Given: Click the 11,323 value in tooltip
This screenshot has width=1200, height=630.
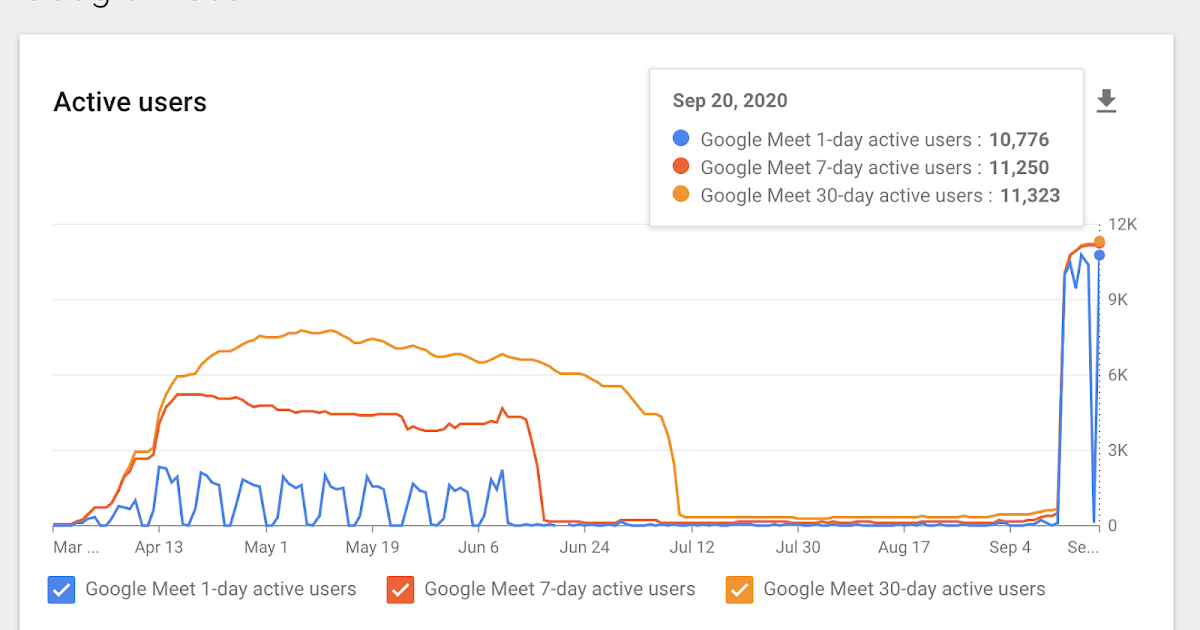Looking at the screenshot, I should pos(1029,196).
